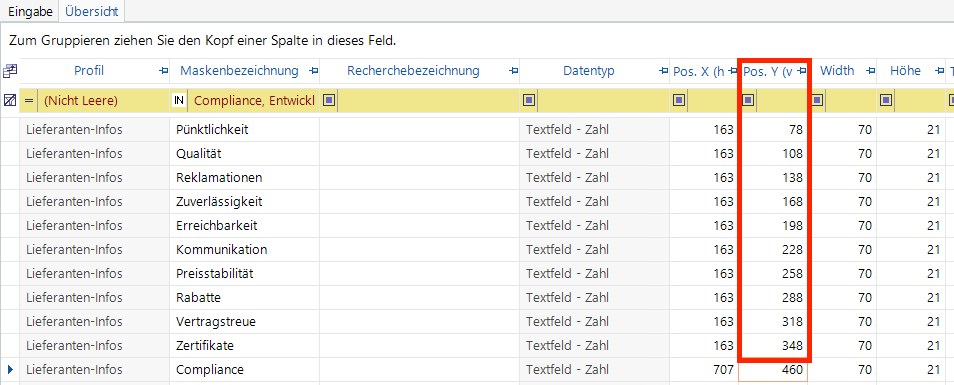Toggle the equals operator on Profil filter
The height and width of the screenshot is (385, 954).
pos(29,100)
